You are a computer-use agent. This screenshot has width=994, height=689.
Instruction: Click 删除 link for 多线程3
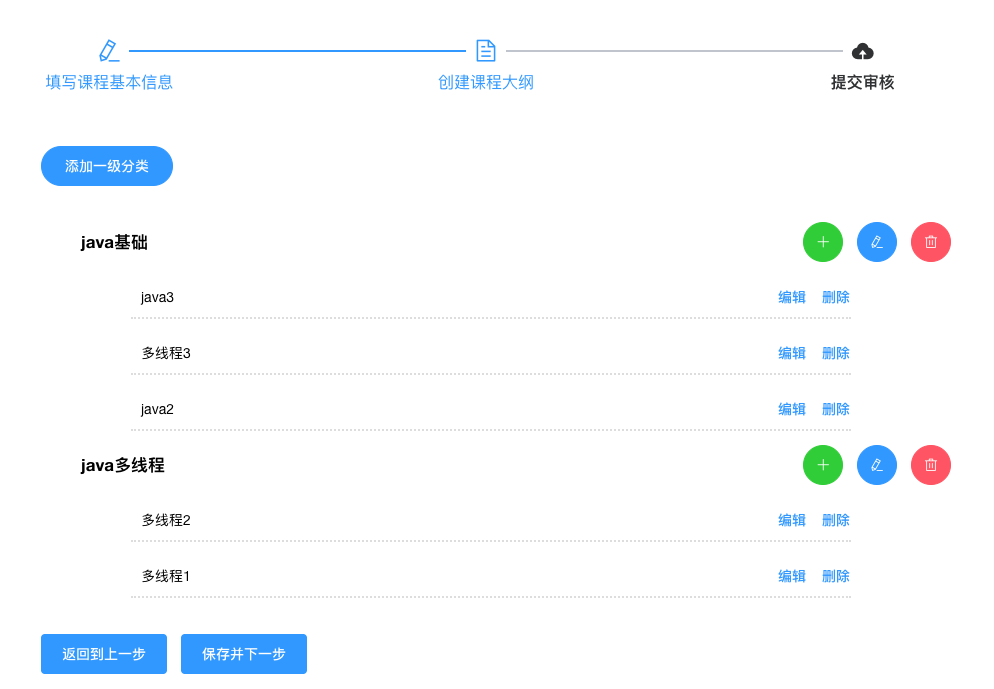click(x=835, y=353)
